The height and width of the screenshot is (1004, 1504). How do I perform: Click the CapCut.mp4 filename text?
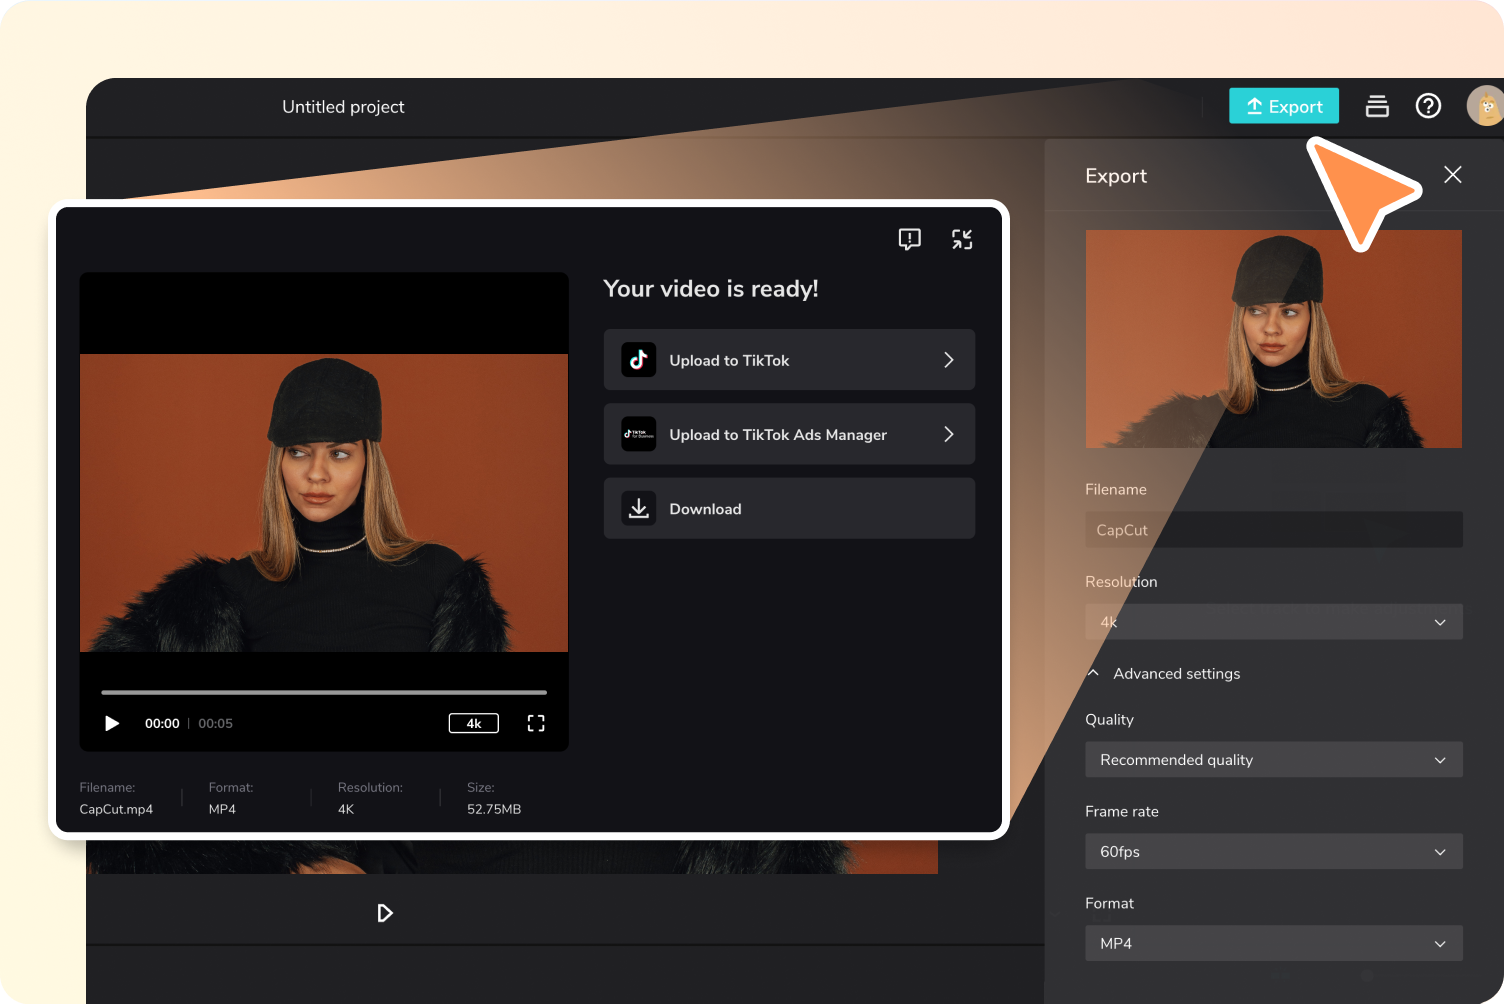116,809
